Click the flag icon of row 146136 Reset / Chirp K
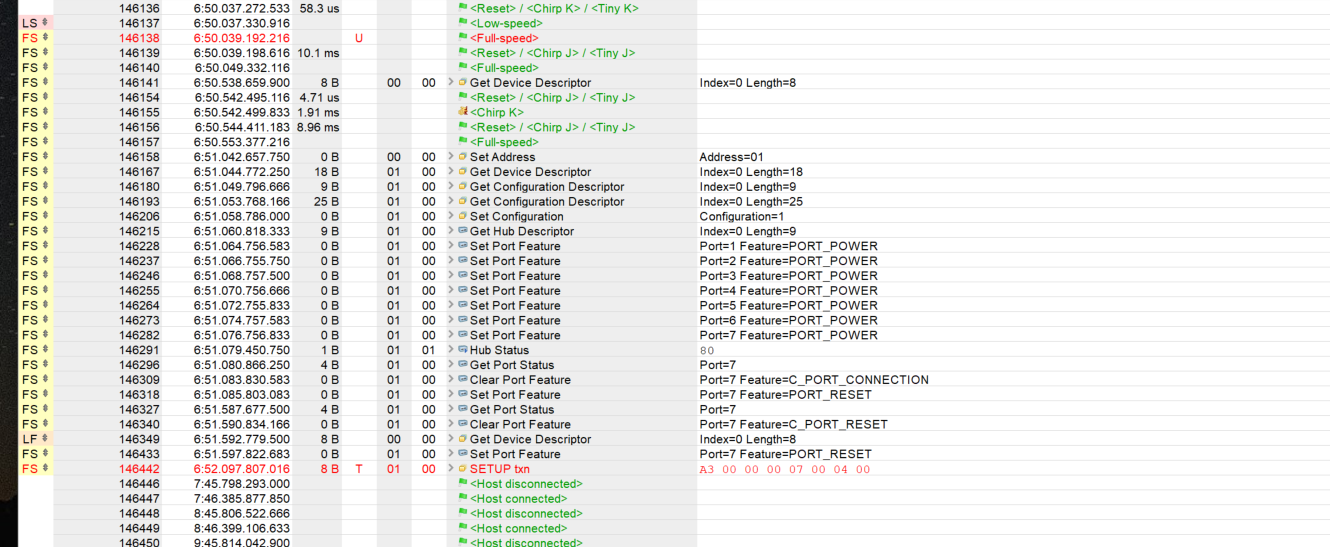 click(462, 8)
